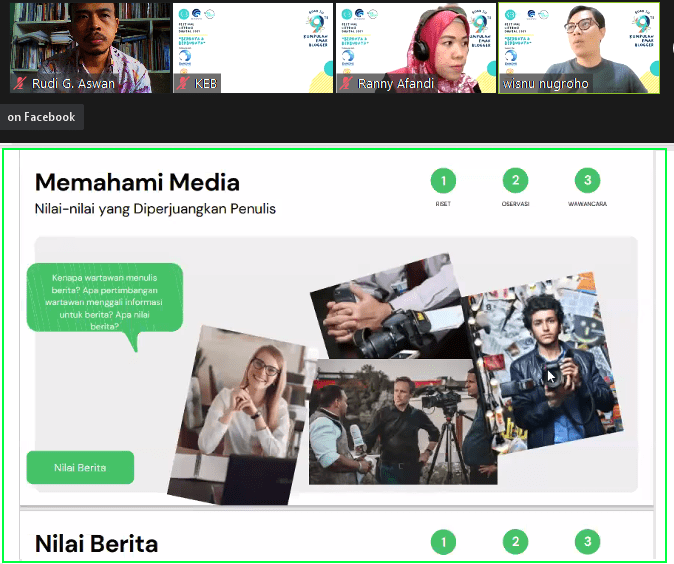This screenshot has height=564, width=674.
Task: Click the muted mic icon beside KEB
Action: click(183, 84)
